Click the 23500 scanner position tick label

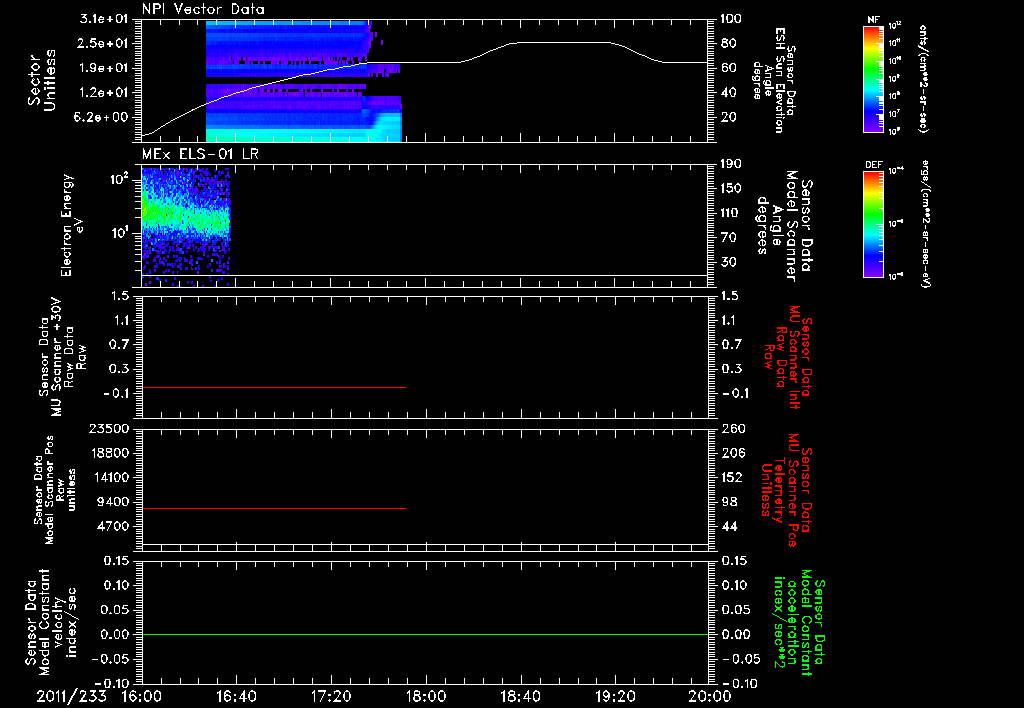click(109, 428)
